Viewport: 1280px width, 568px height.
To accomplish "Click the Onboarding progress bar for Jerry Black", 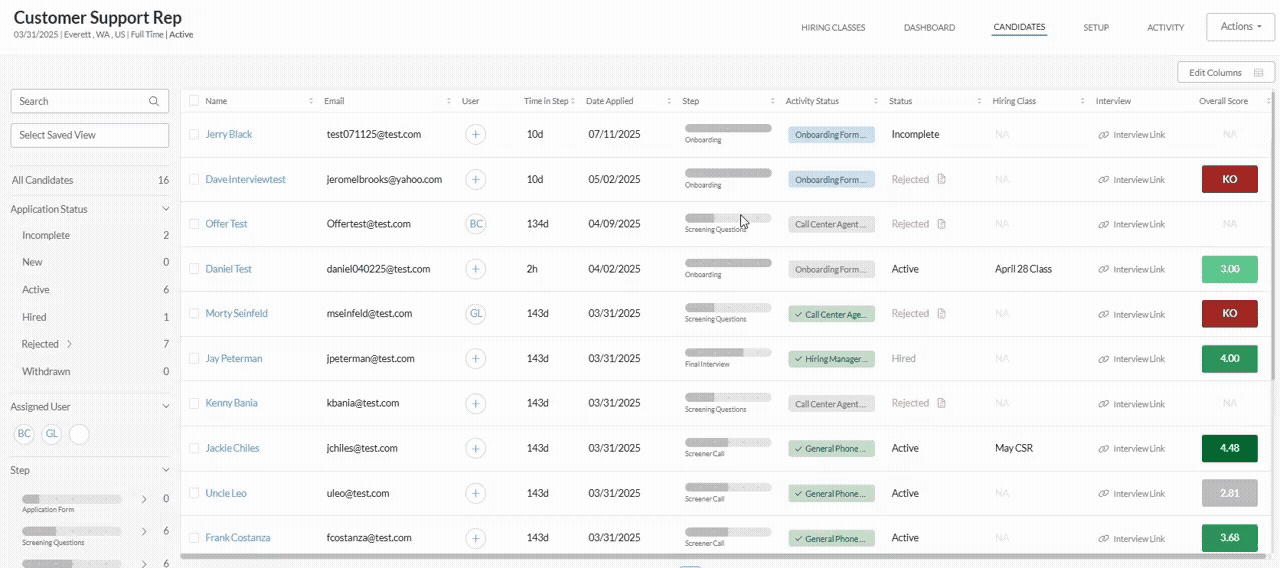I will [728, 129].
